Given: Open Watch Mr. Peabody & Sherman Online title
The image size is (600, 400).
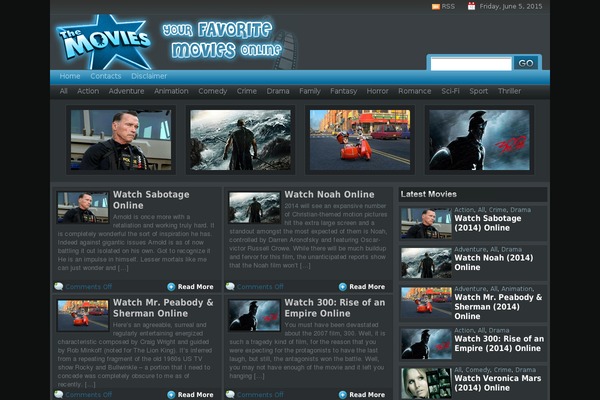Looking at the screenshot, I should click(163, 308).
